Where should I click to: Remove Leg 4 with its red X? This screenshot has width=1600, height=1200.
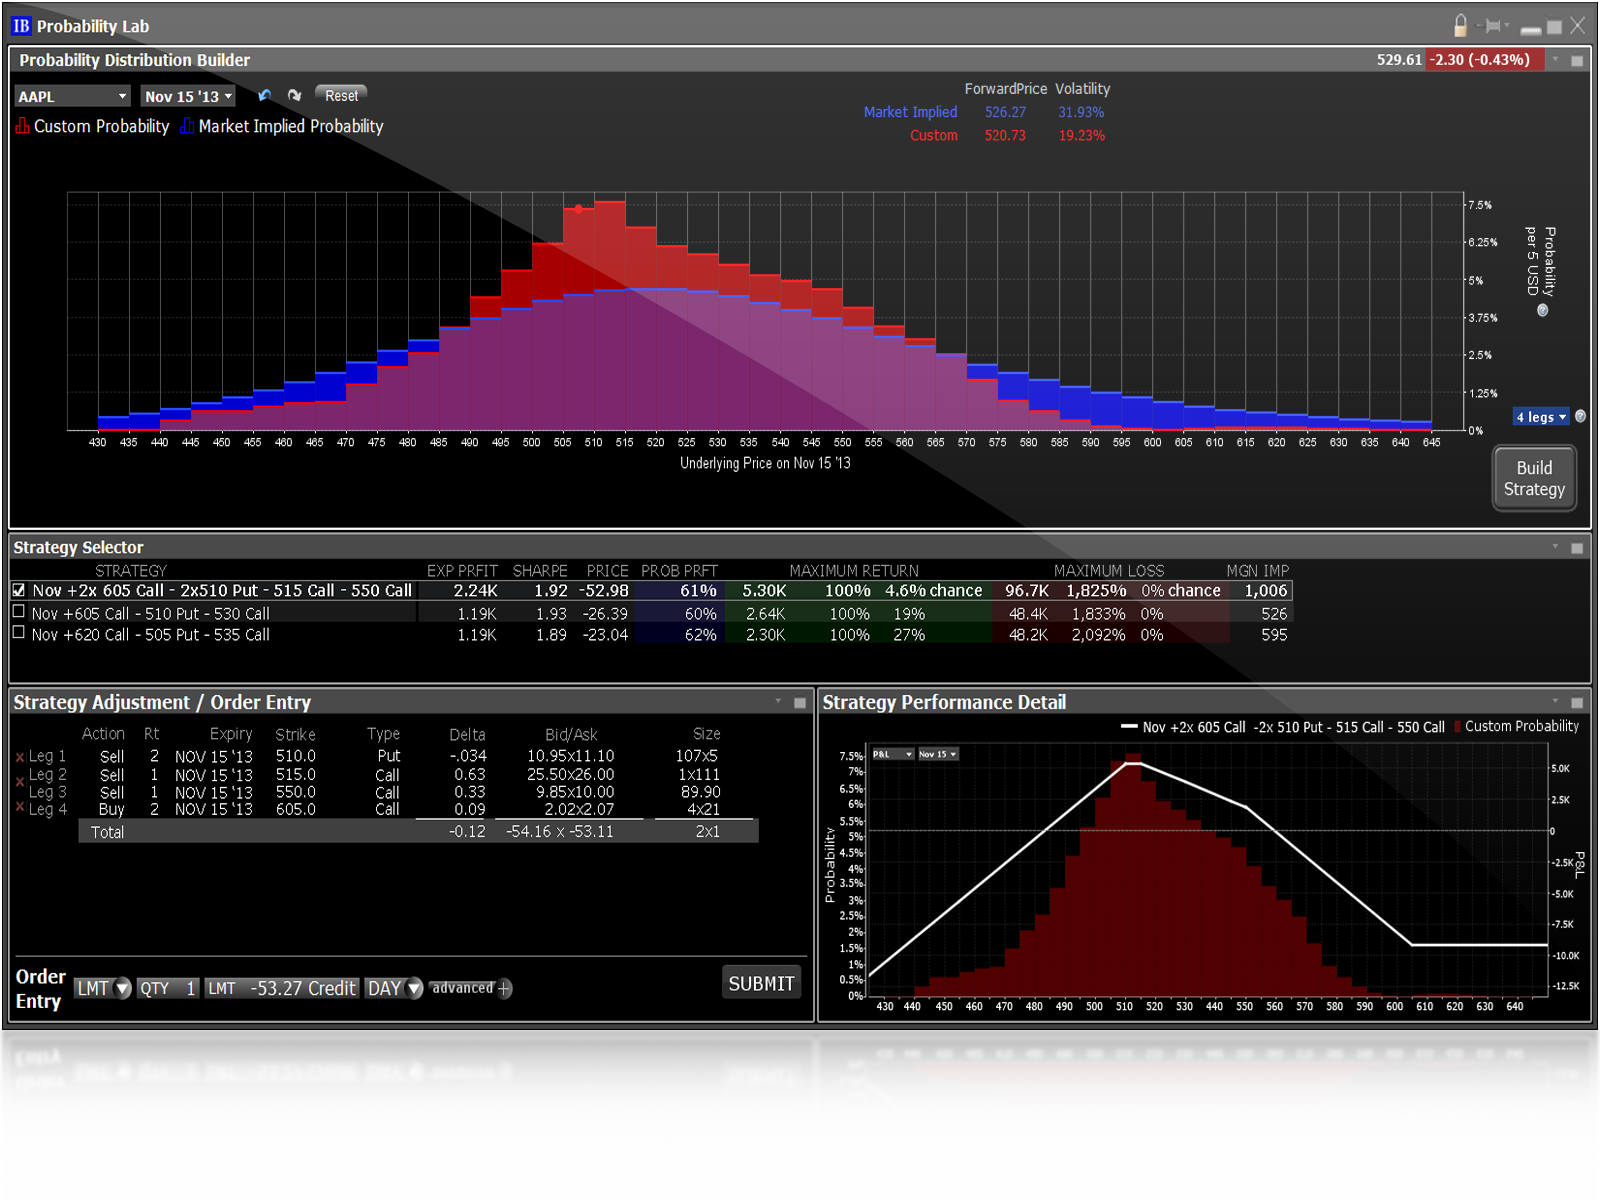coord(20,805)
